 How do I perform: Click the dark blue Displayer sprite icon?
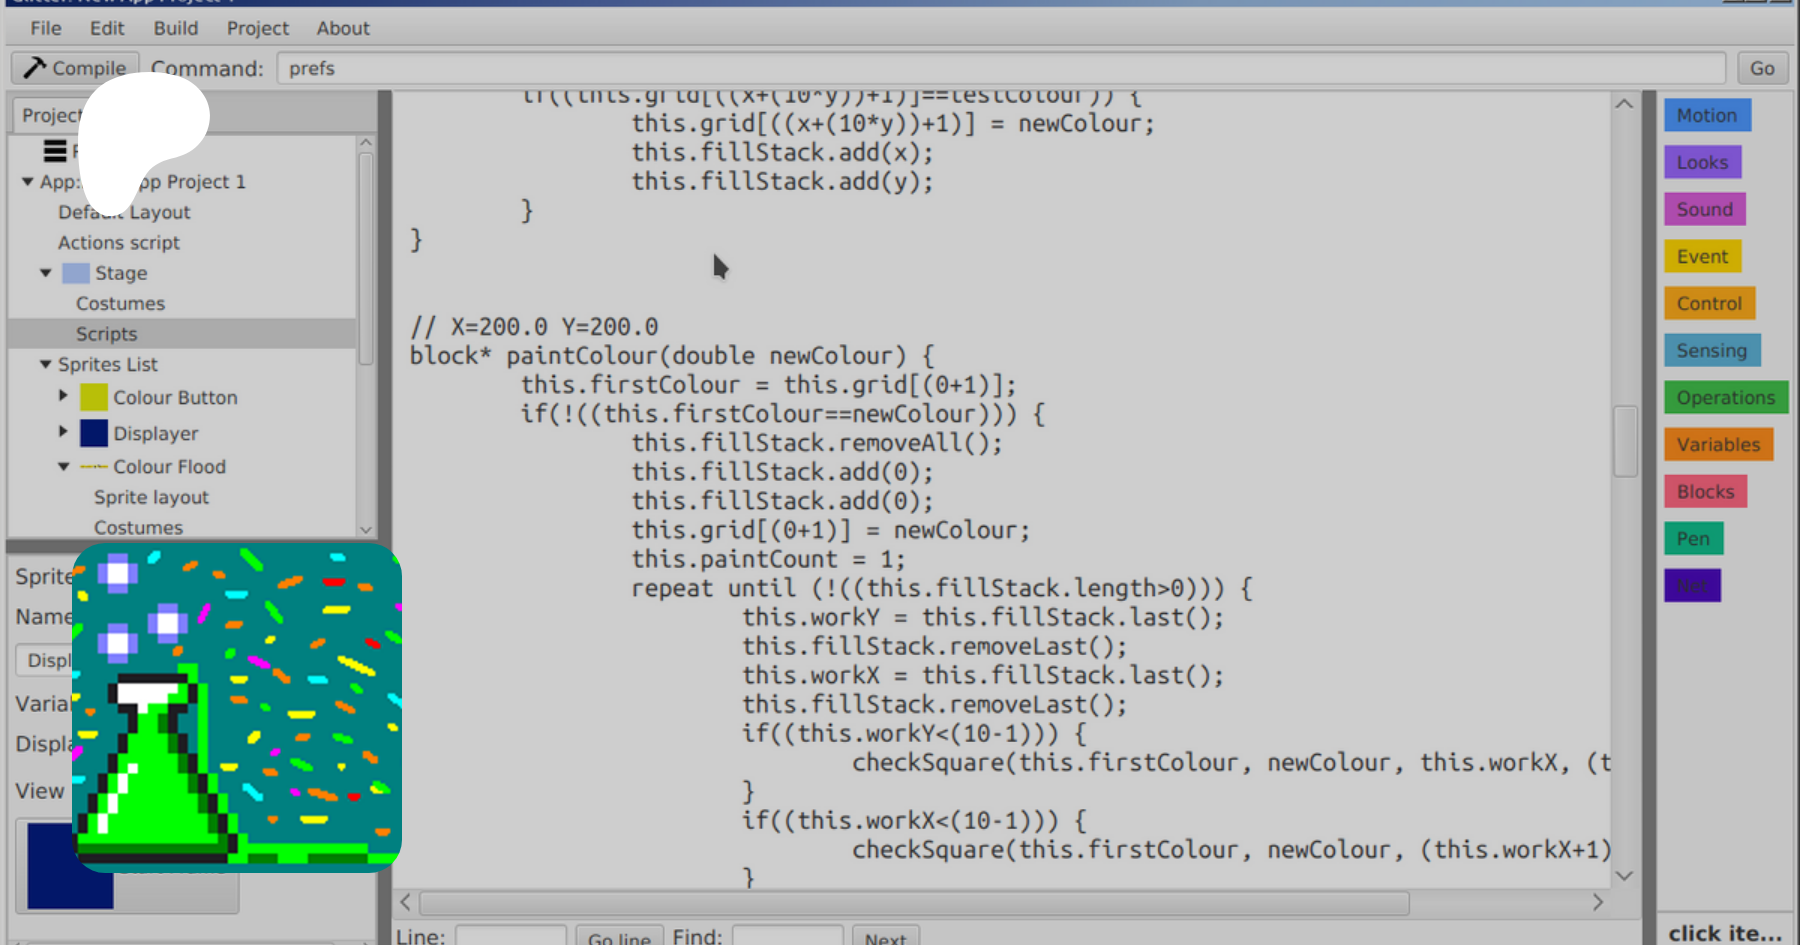(94, 433)
